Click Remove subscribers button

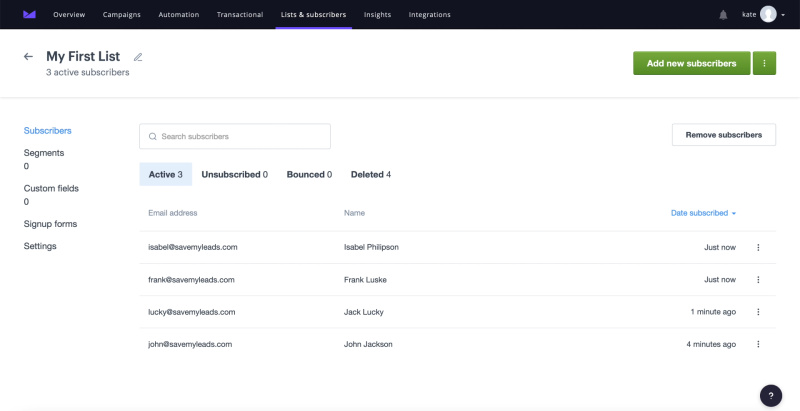723,135
